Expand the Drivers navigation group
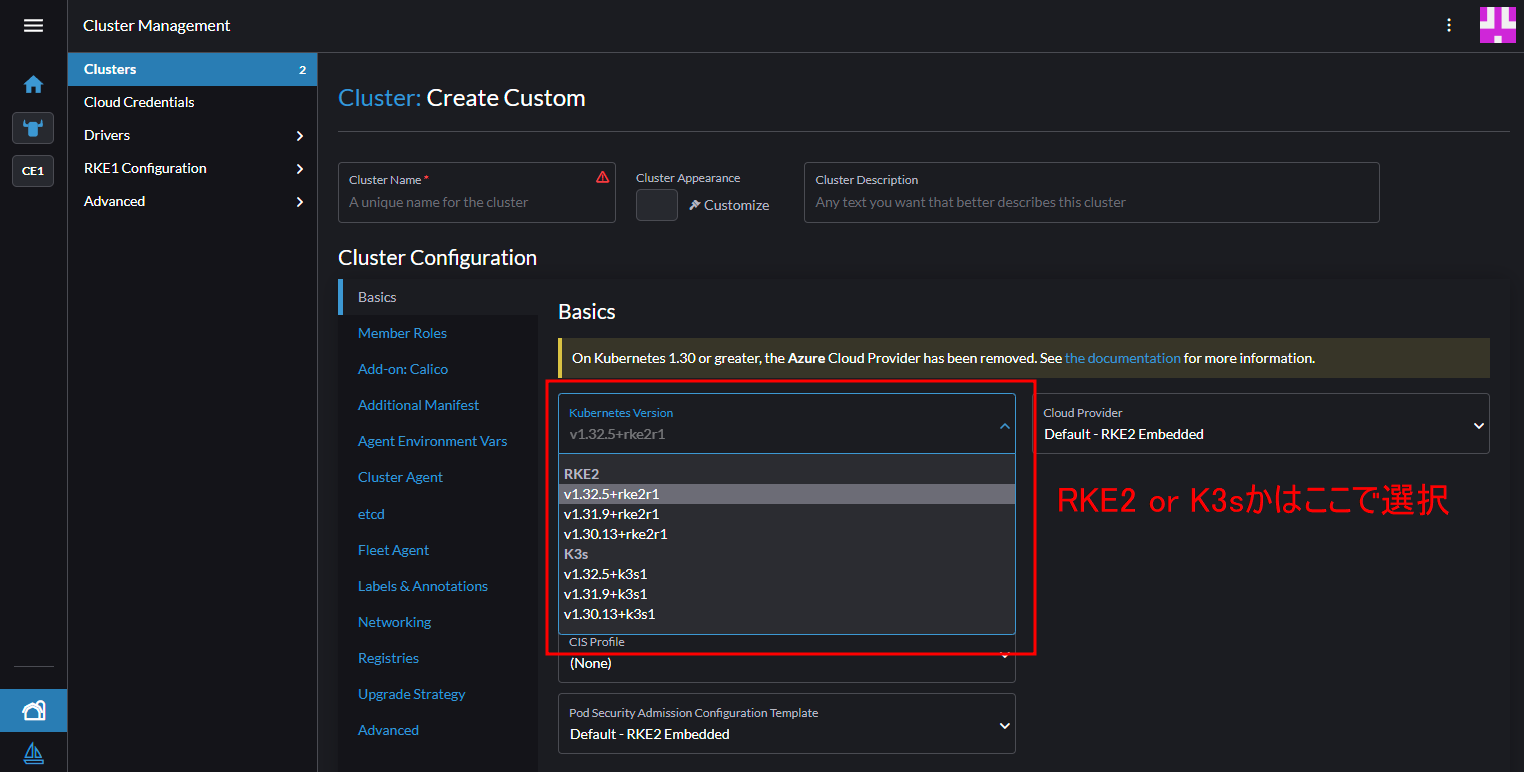Viewport: 1524px width, 772px height. (x=192, y=135)
